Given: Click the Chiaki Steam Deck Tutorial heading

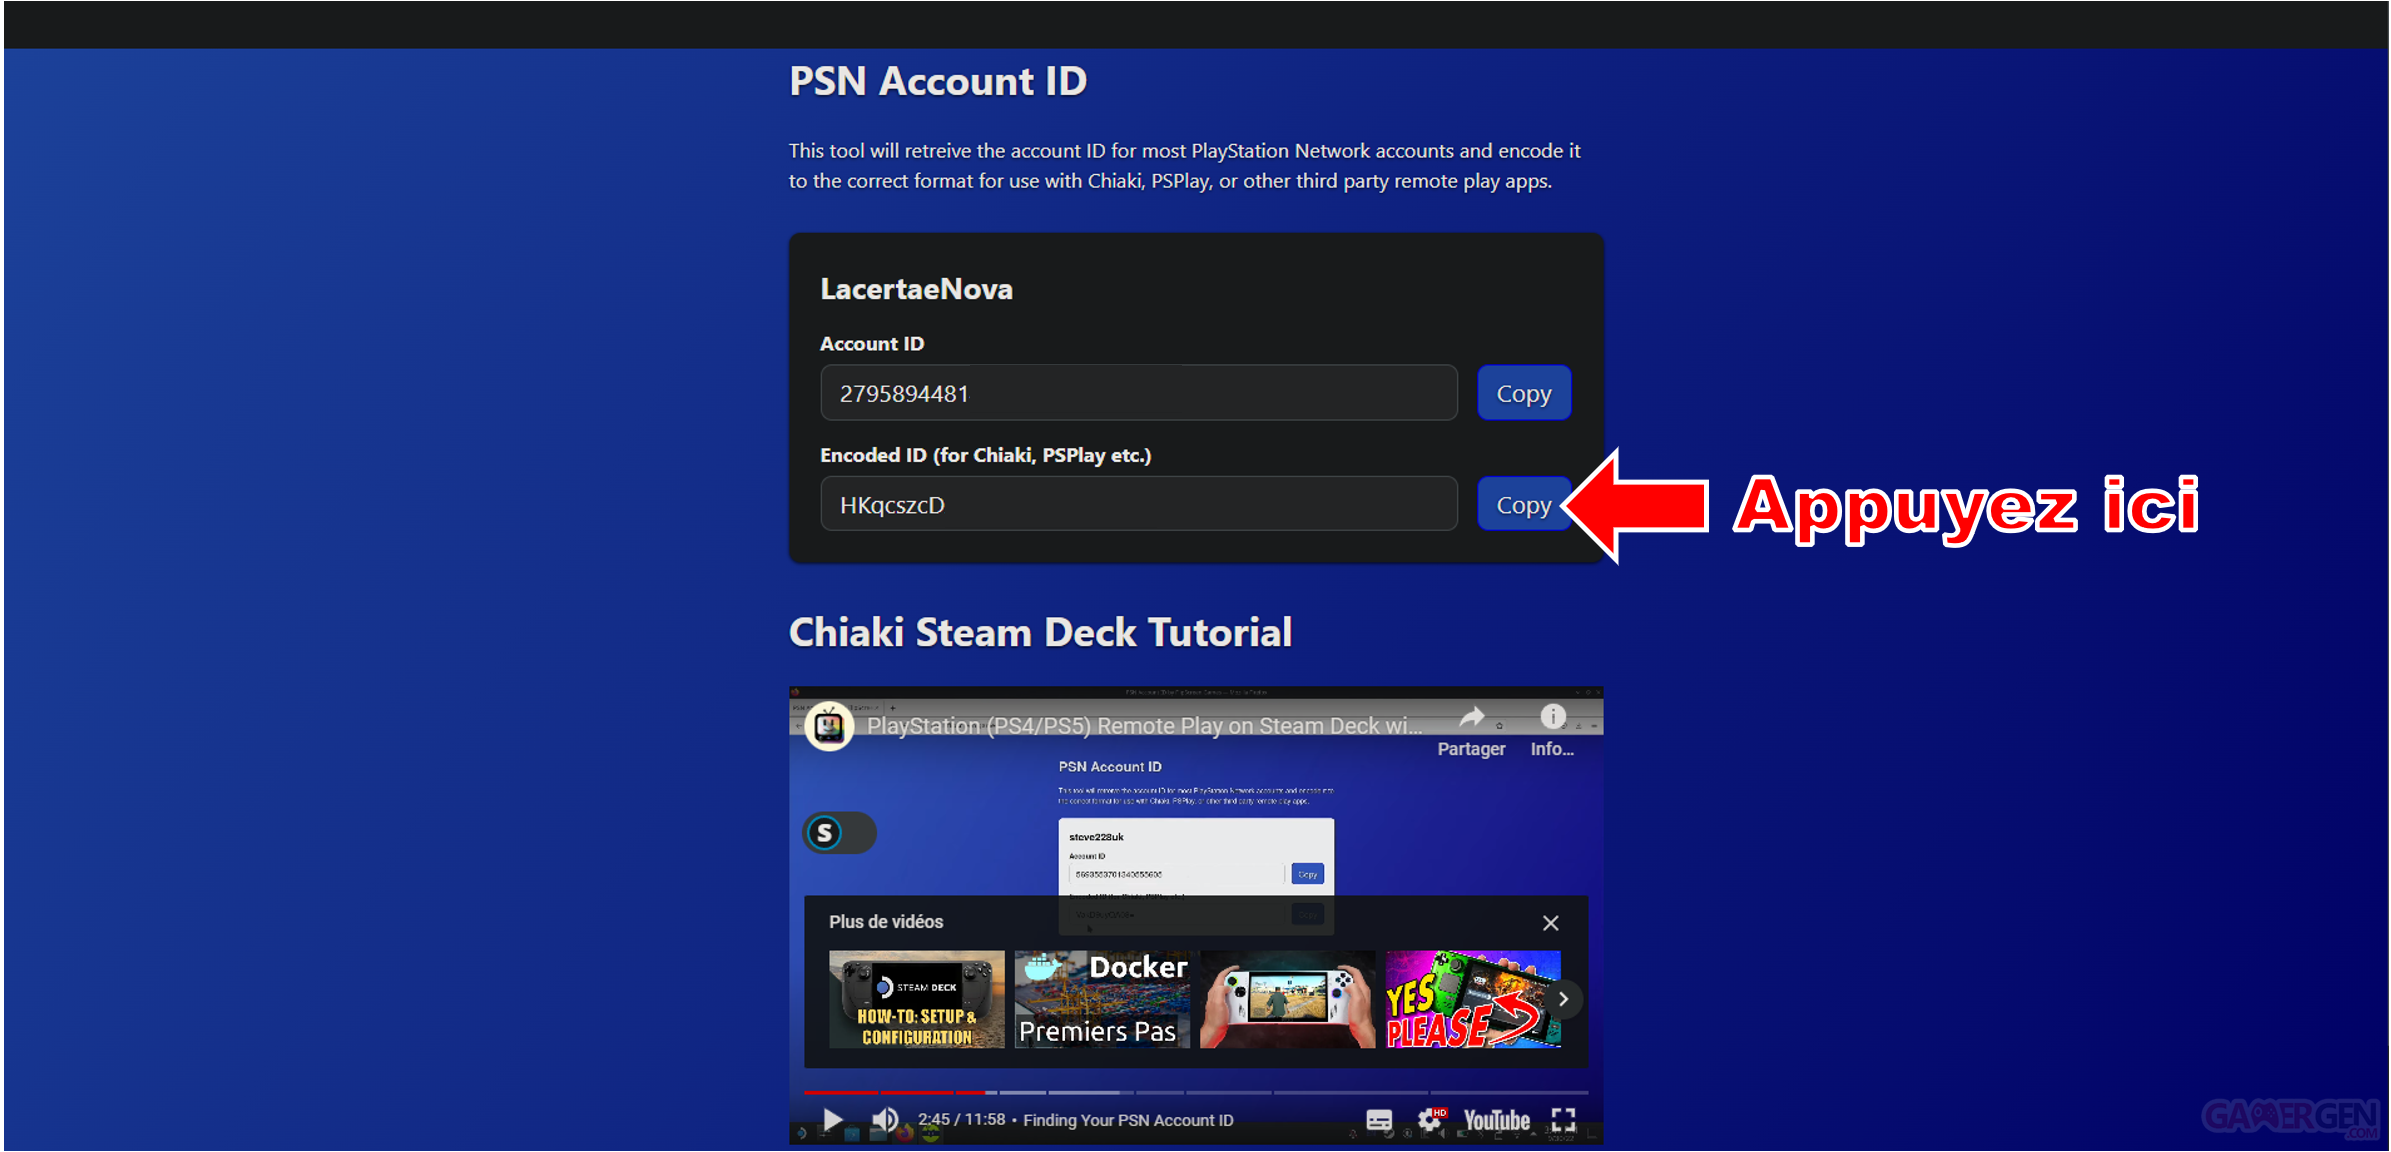Looking at the screenshot, I should pyautogui.click(x=1040, y=632).
